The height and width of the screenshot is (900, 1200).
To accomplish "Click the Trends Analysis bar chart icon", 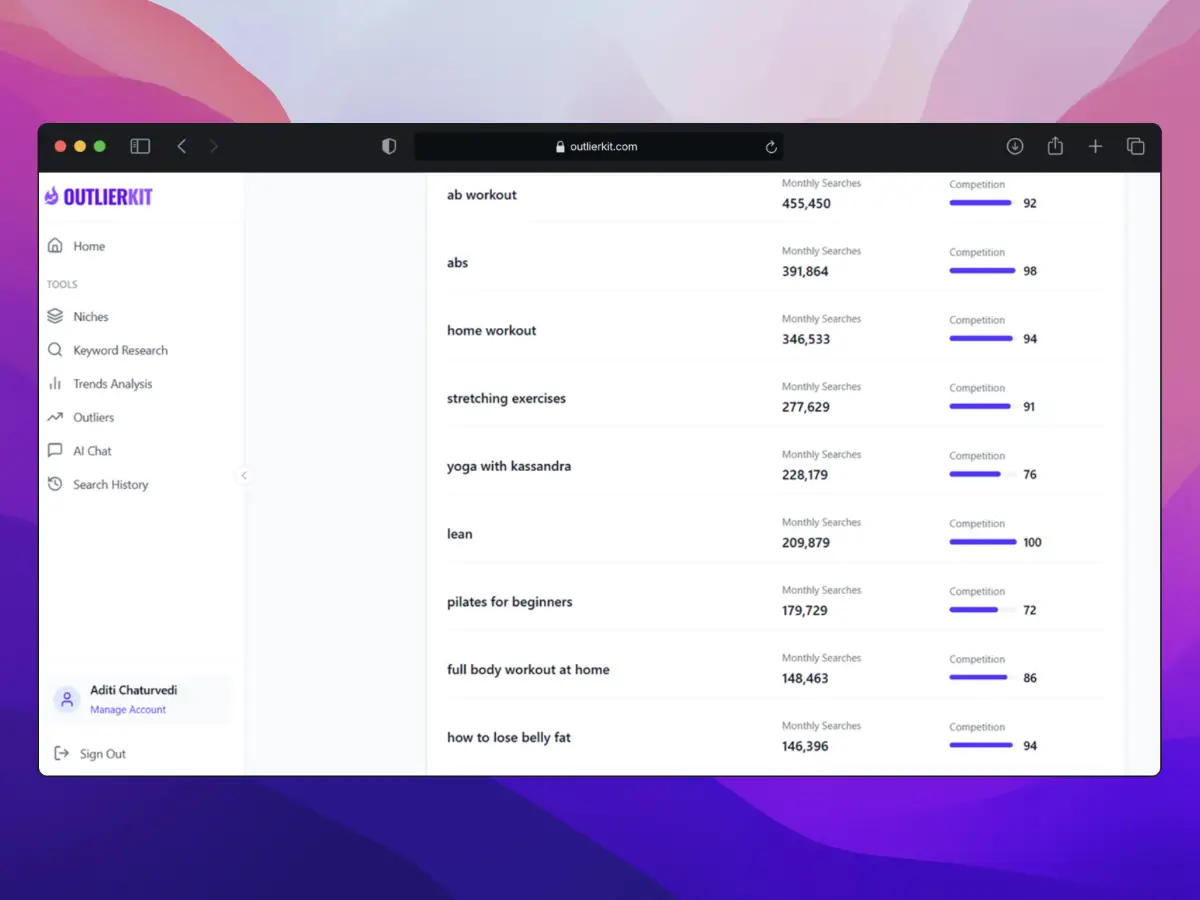I will click(x=55, y=384).
